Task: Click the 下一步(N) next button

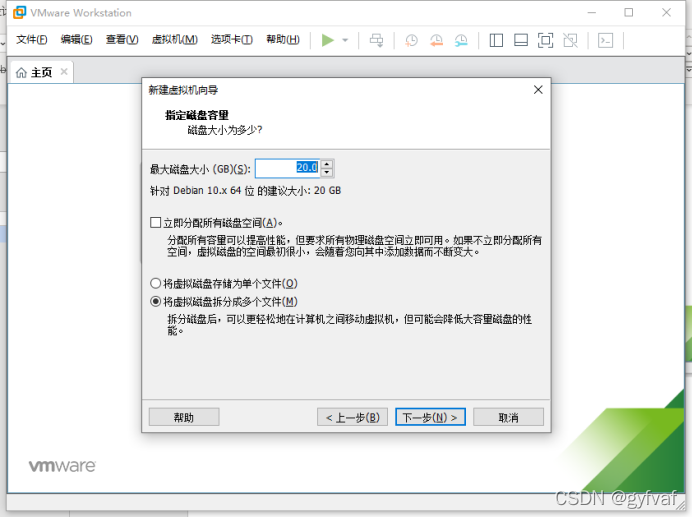Action: click(430, 417)
